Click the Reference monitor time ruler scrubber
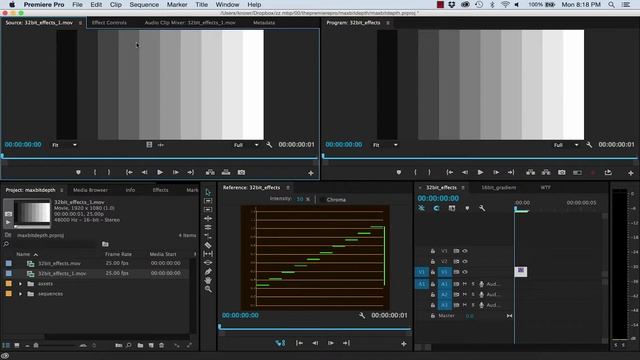Screen dimensions: 640x360 pos(220,327)
